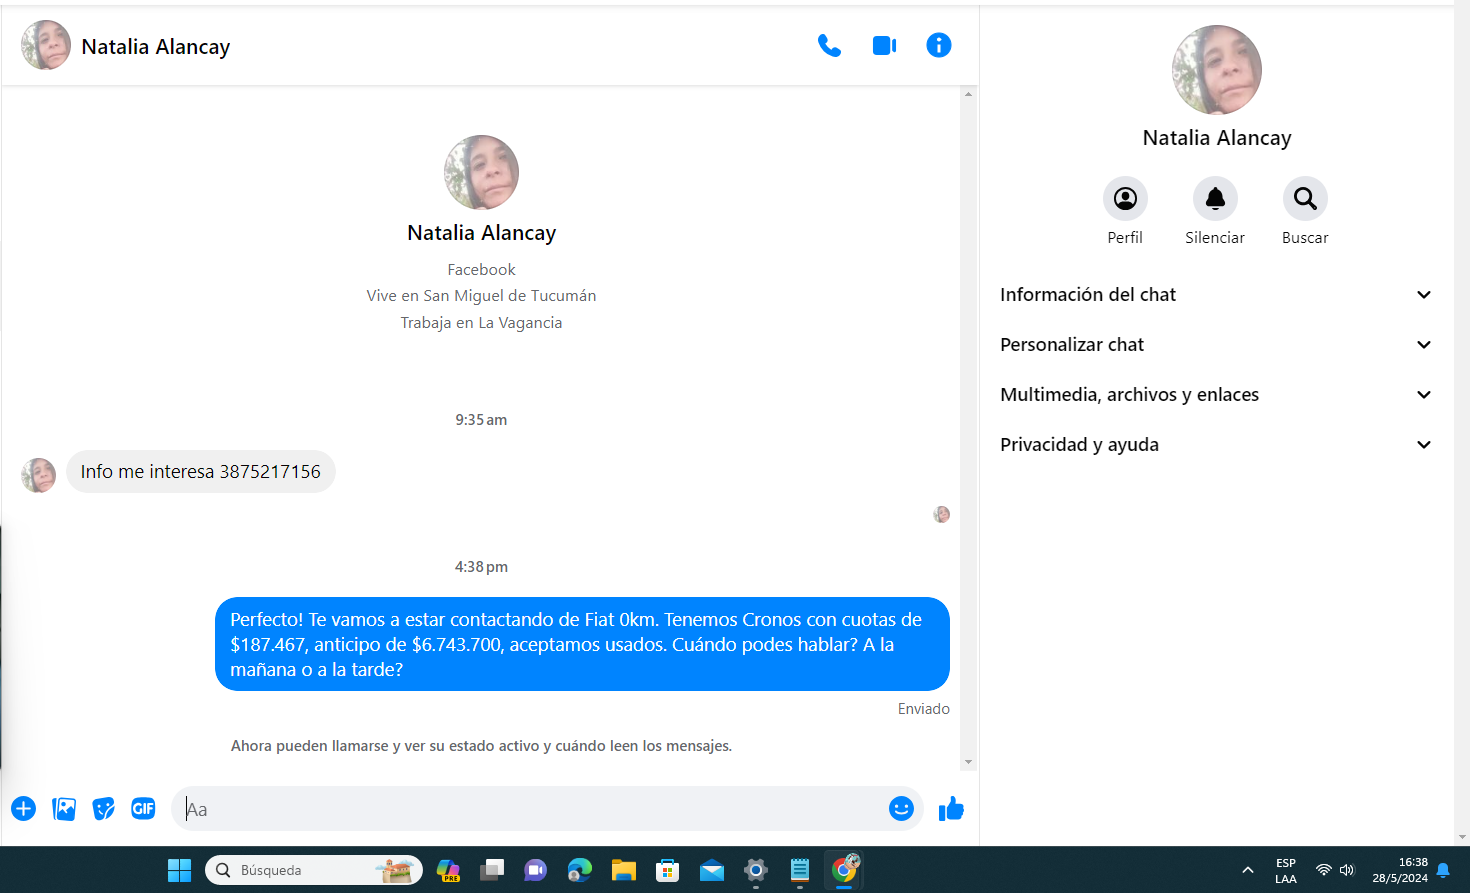The height and width of the screenshot is (893, 1470).
Task: Open Natalia Alancay's name in chat header
Action: 156,47
